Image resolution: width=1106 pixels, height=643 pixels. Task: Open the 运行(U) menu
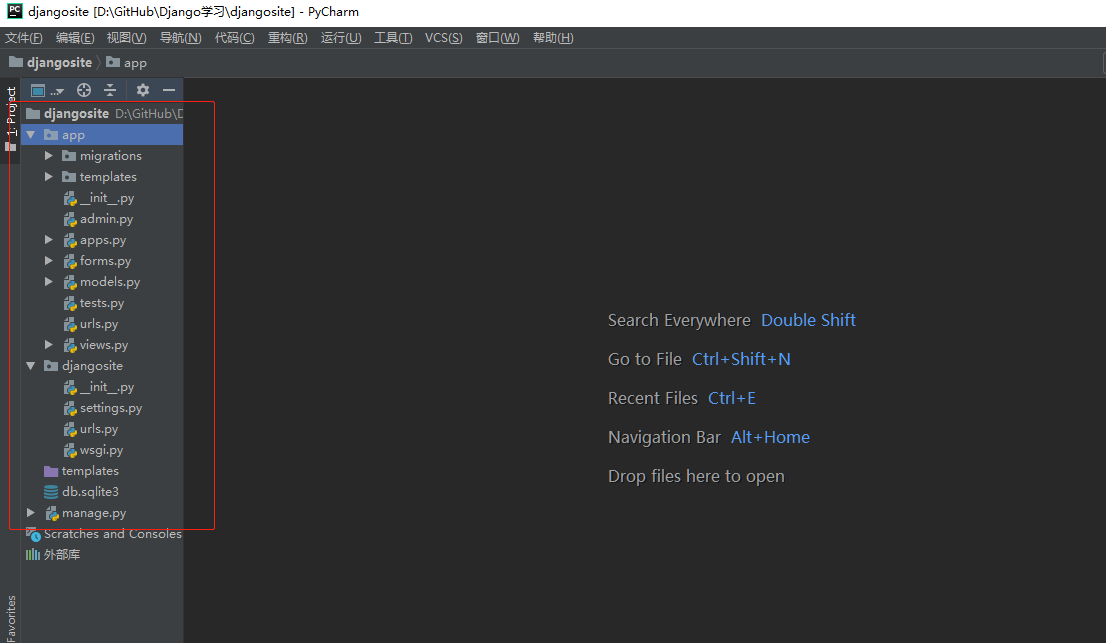[x=341, y=38]
